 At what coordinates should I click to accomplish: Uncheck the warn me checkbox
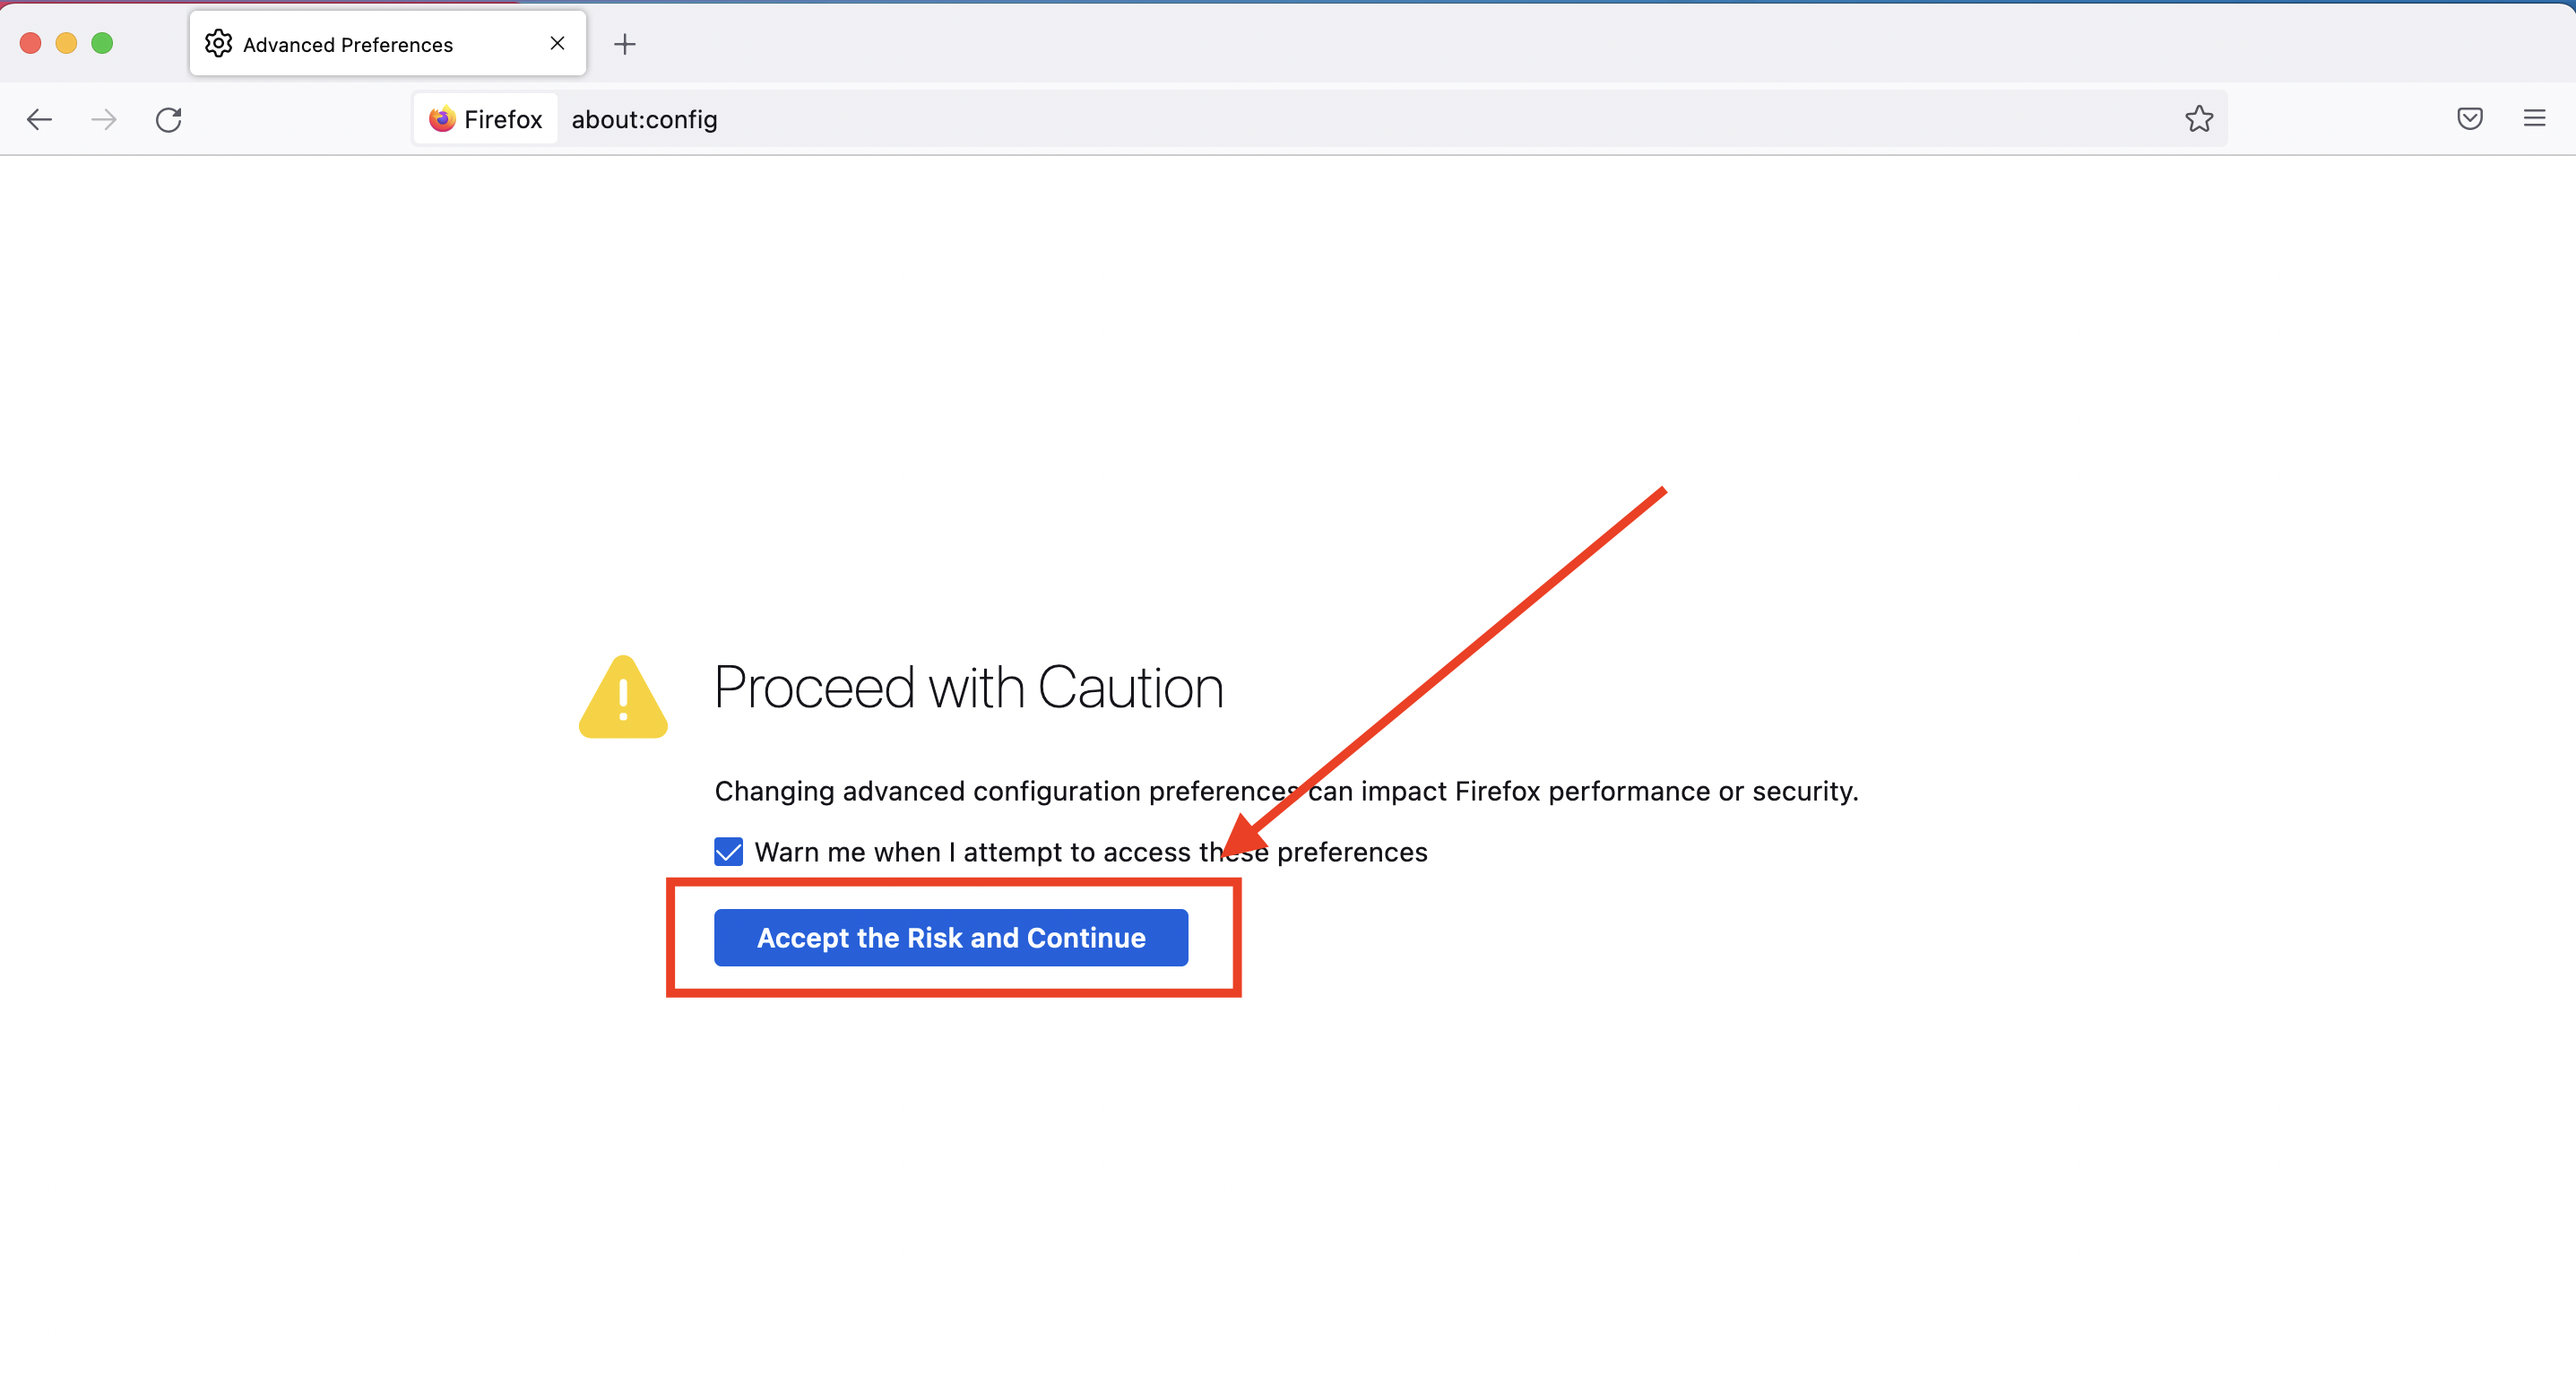click(729, 852)
